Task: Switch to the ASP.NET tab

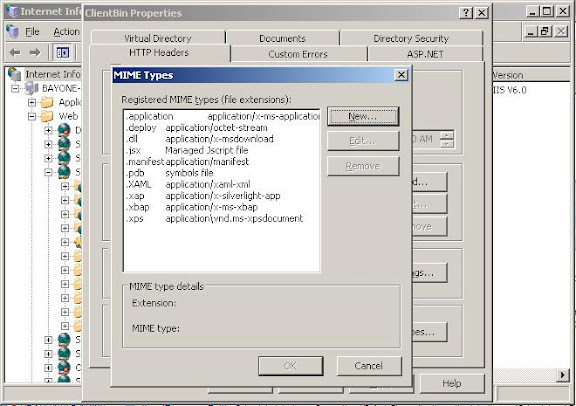Action: [x=425, y=54]
